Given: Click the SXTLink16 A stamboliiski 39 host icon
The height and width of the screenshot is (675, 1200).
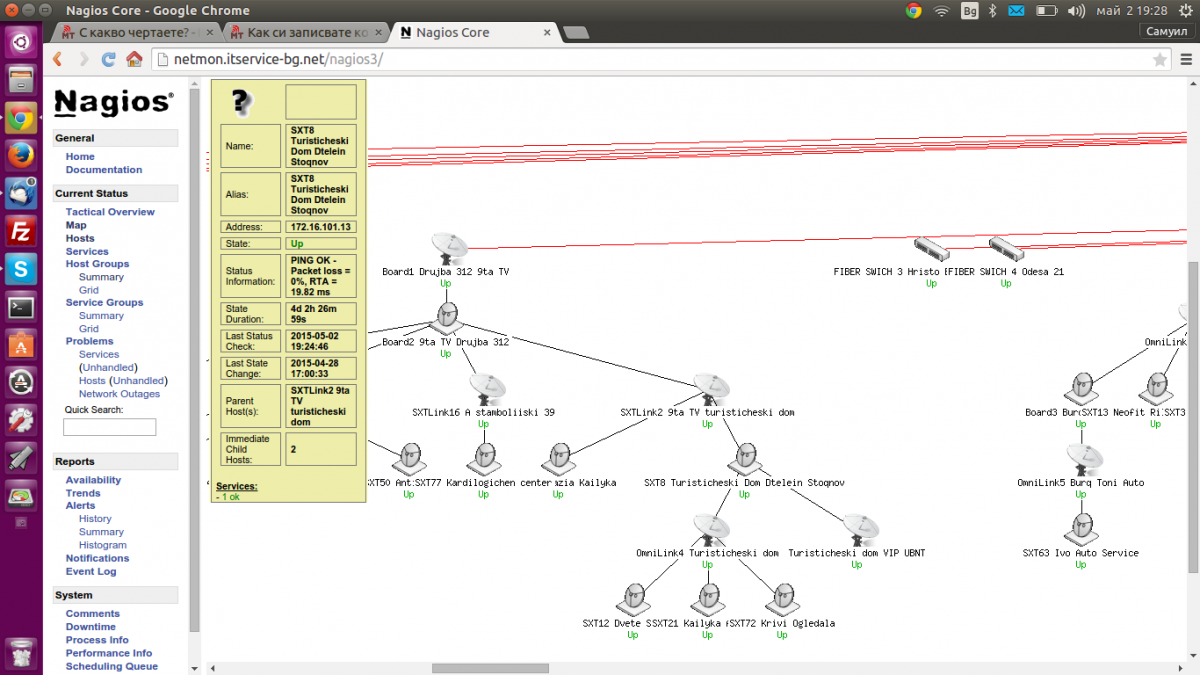Looking at the screenshot, I should click(x=485, y=388).
